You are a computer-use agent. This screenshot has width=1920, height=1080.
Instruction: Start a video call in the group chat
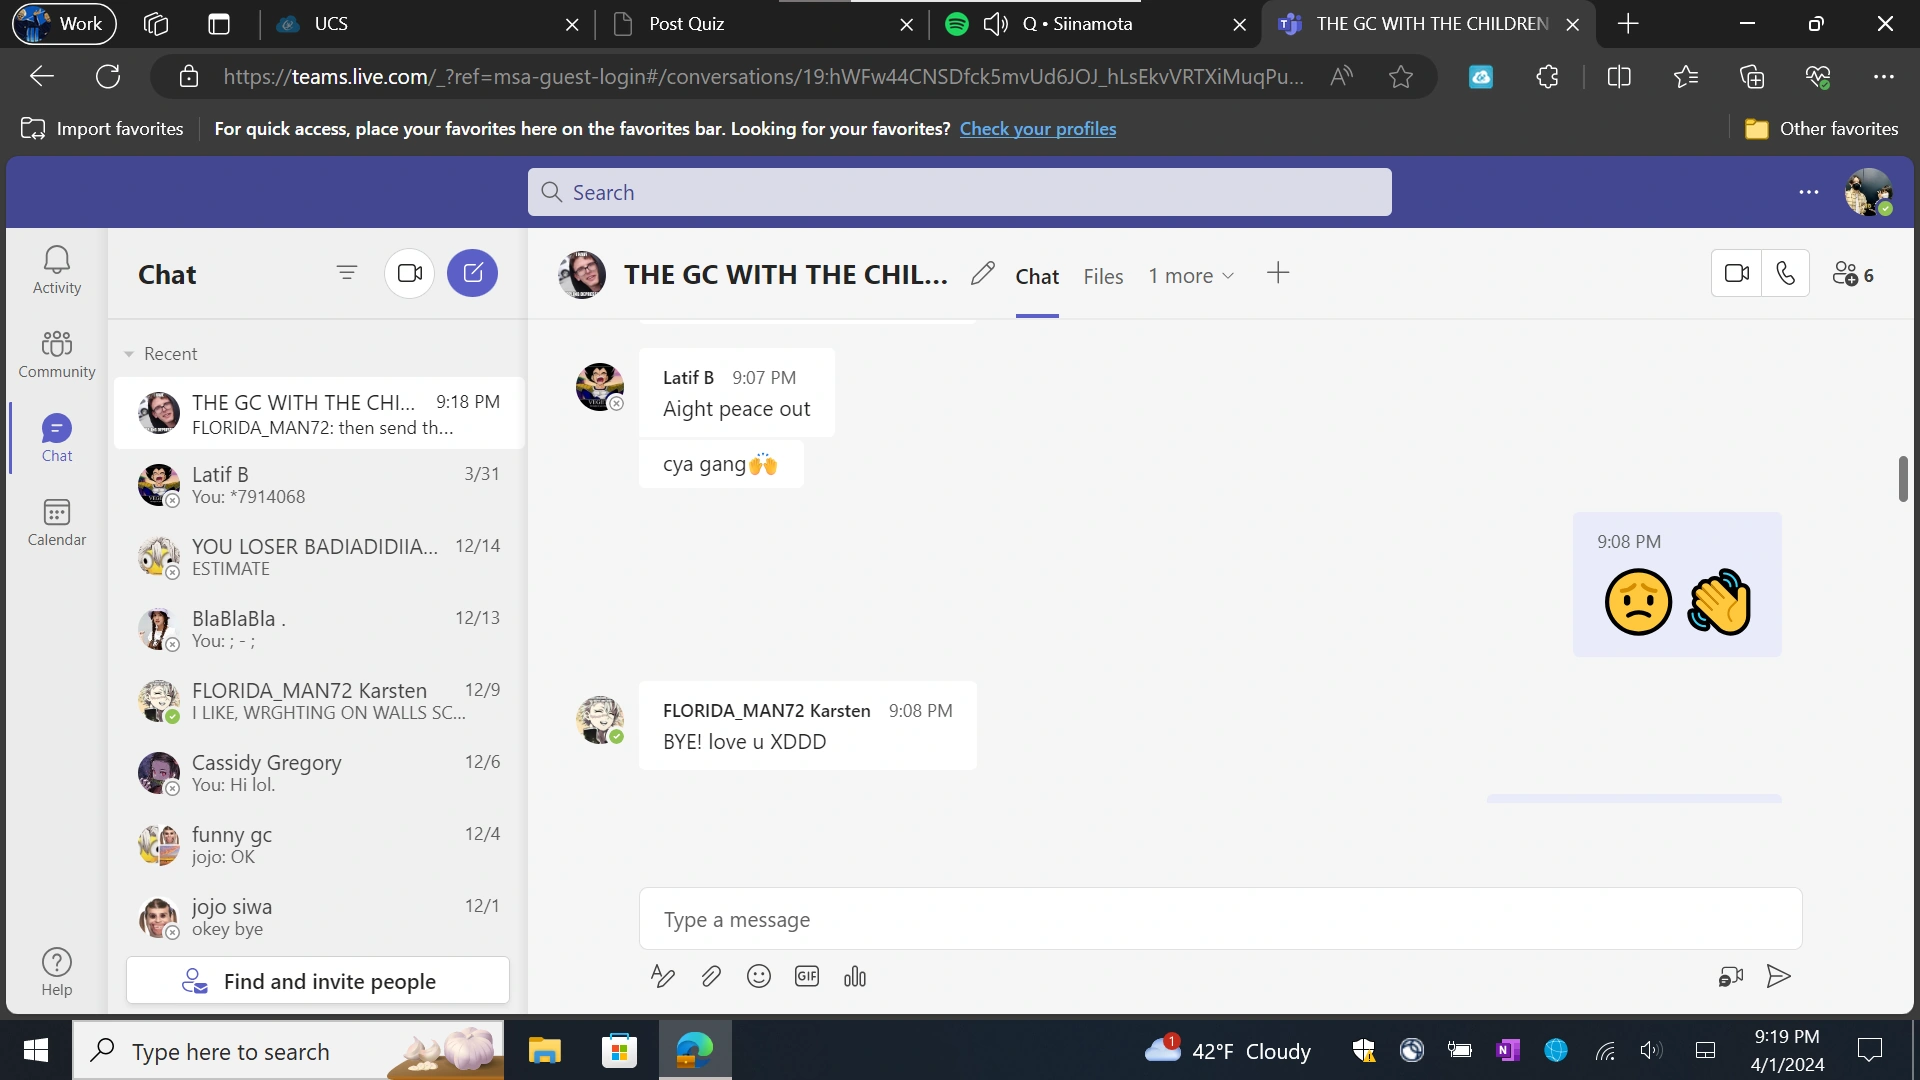point(1737,273)
